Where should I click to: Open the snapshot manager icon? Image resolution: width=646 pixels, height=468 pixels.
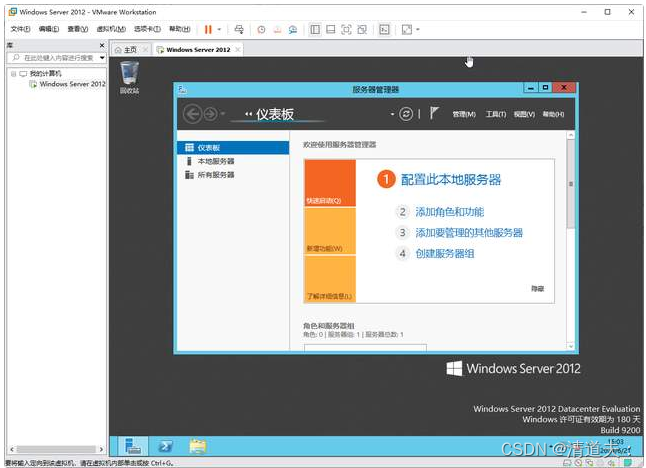(293, 30)
